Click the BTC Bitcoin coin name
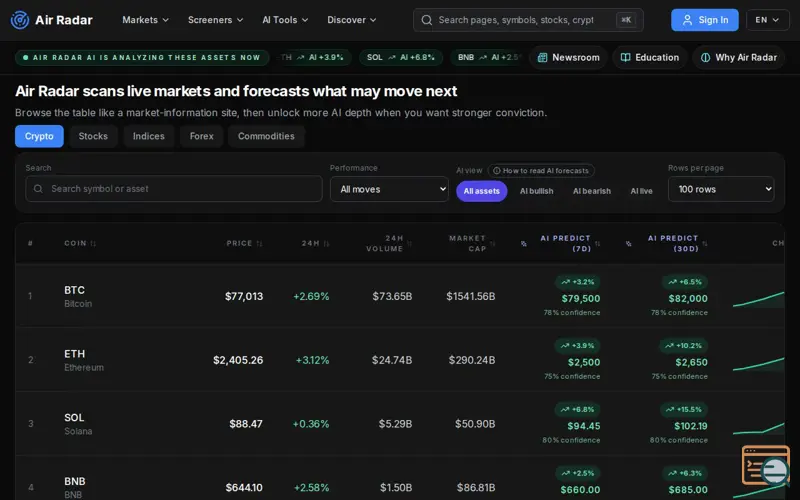 78,296
